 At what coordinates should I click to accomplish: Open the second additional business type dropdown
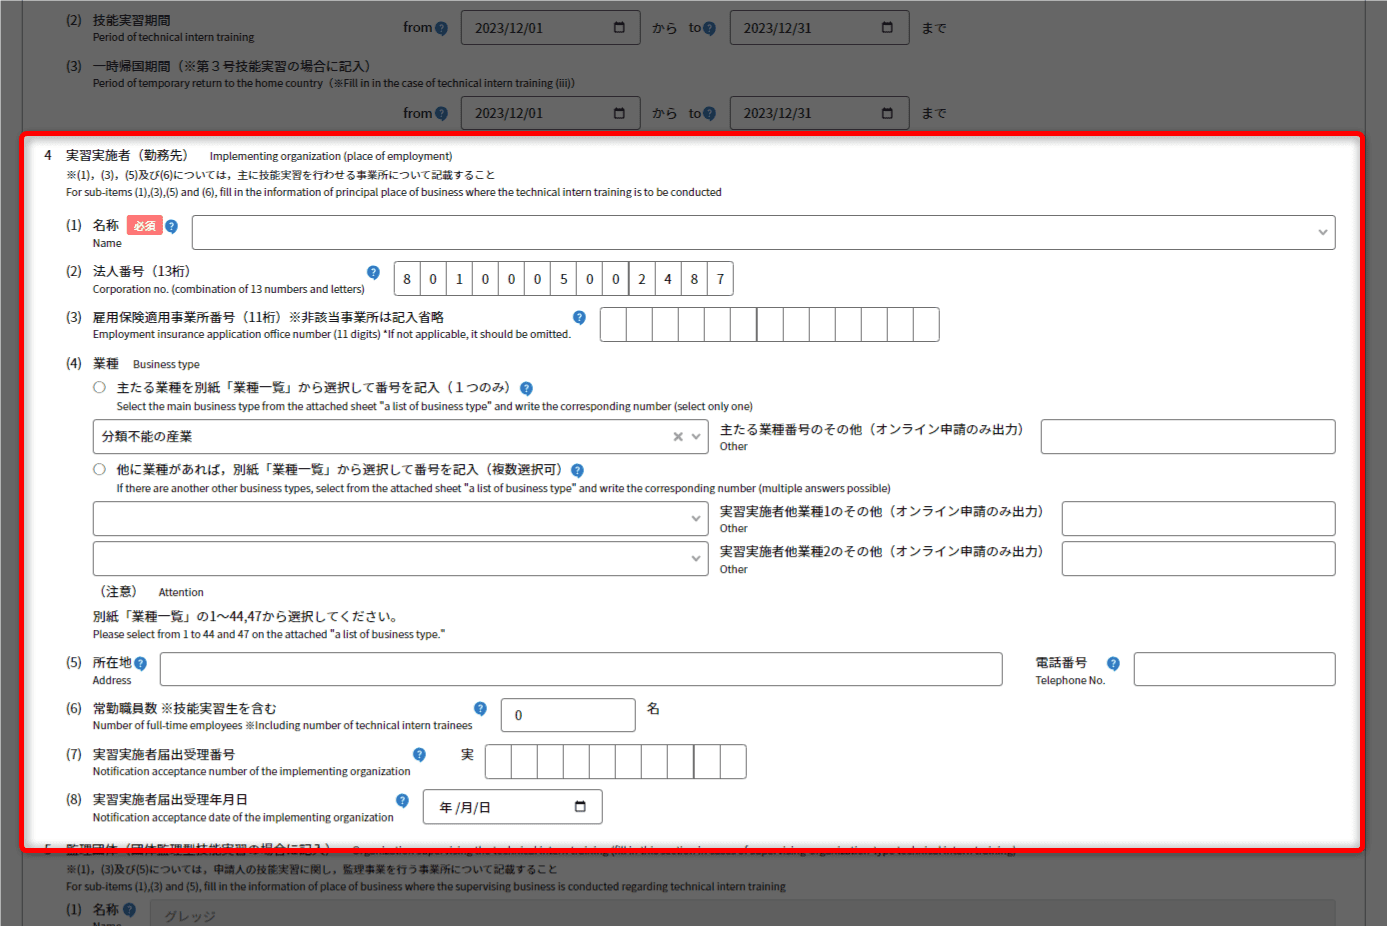coord(696,559)
